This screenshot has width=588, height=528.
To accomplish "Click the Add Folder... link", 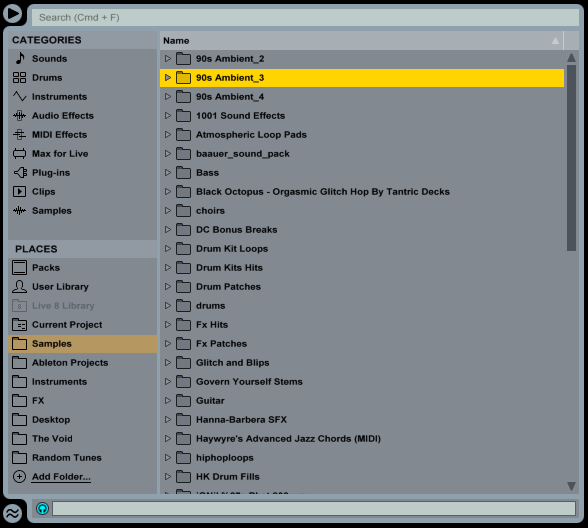I will point(61,477).
